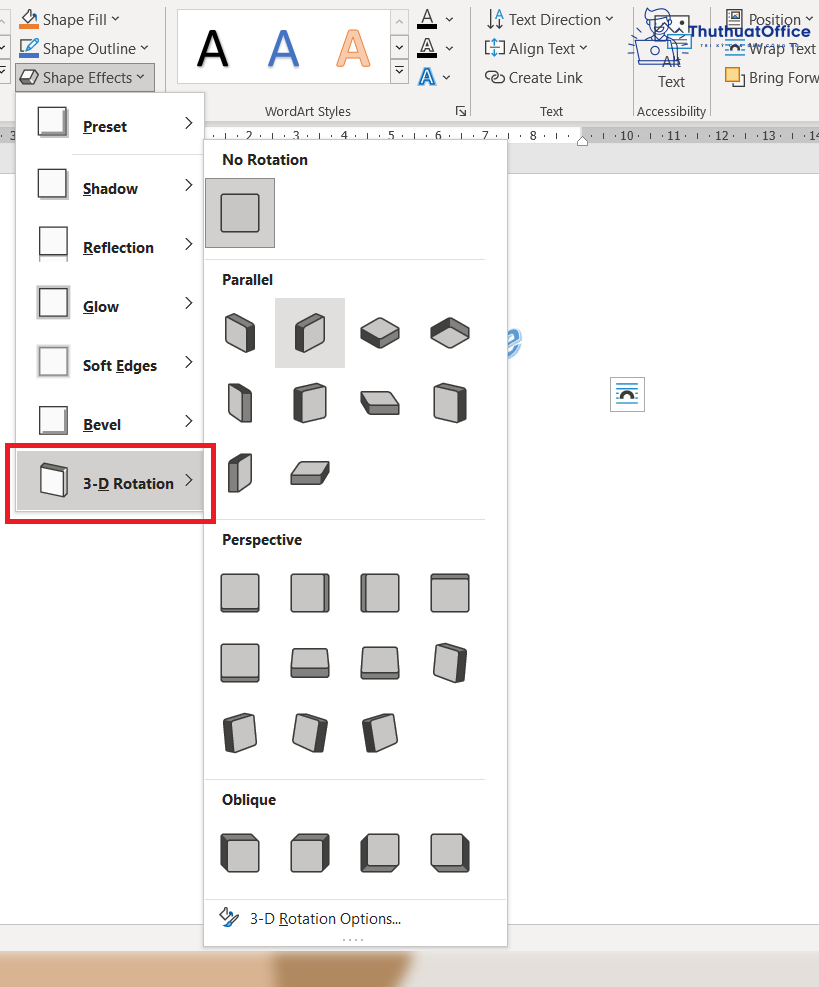Choose second preset in third Perspective row
This screenshot has height=987, width=819.
(310, 733)
